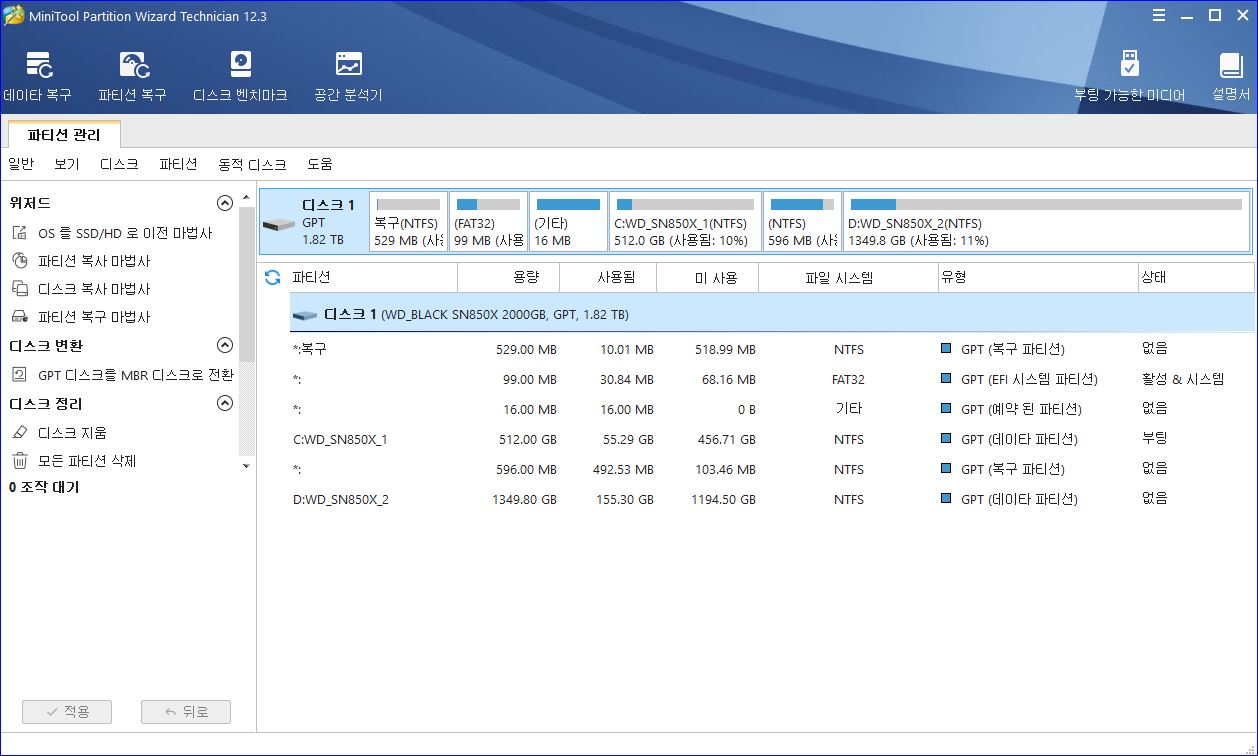This screenshot has width=1258, height=756.
Task: Open the 파티션 menu
Action: click(178, 164)
